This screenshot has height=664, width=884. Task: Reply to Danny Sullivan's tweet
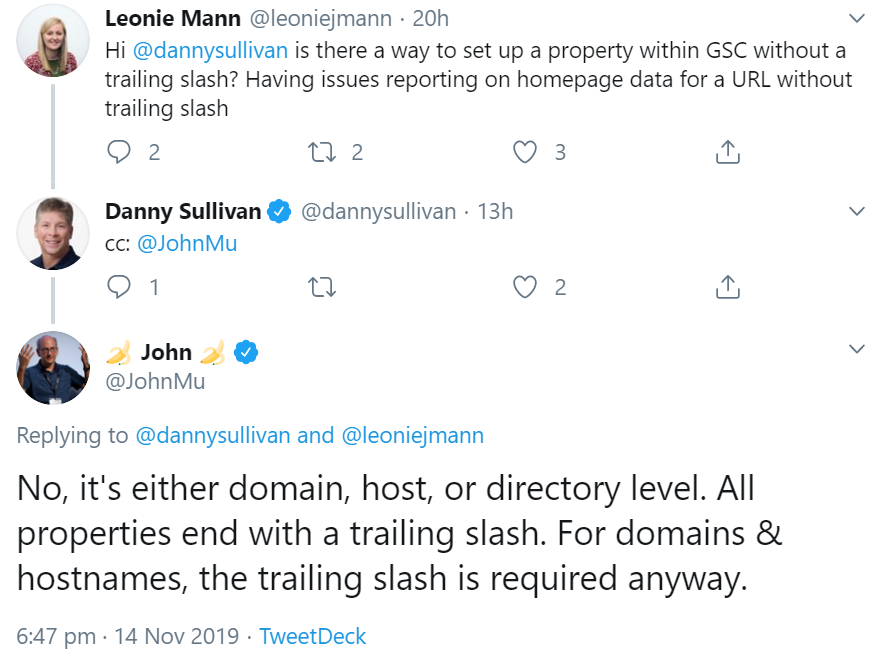tap(119, 288)
